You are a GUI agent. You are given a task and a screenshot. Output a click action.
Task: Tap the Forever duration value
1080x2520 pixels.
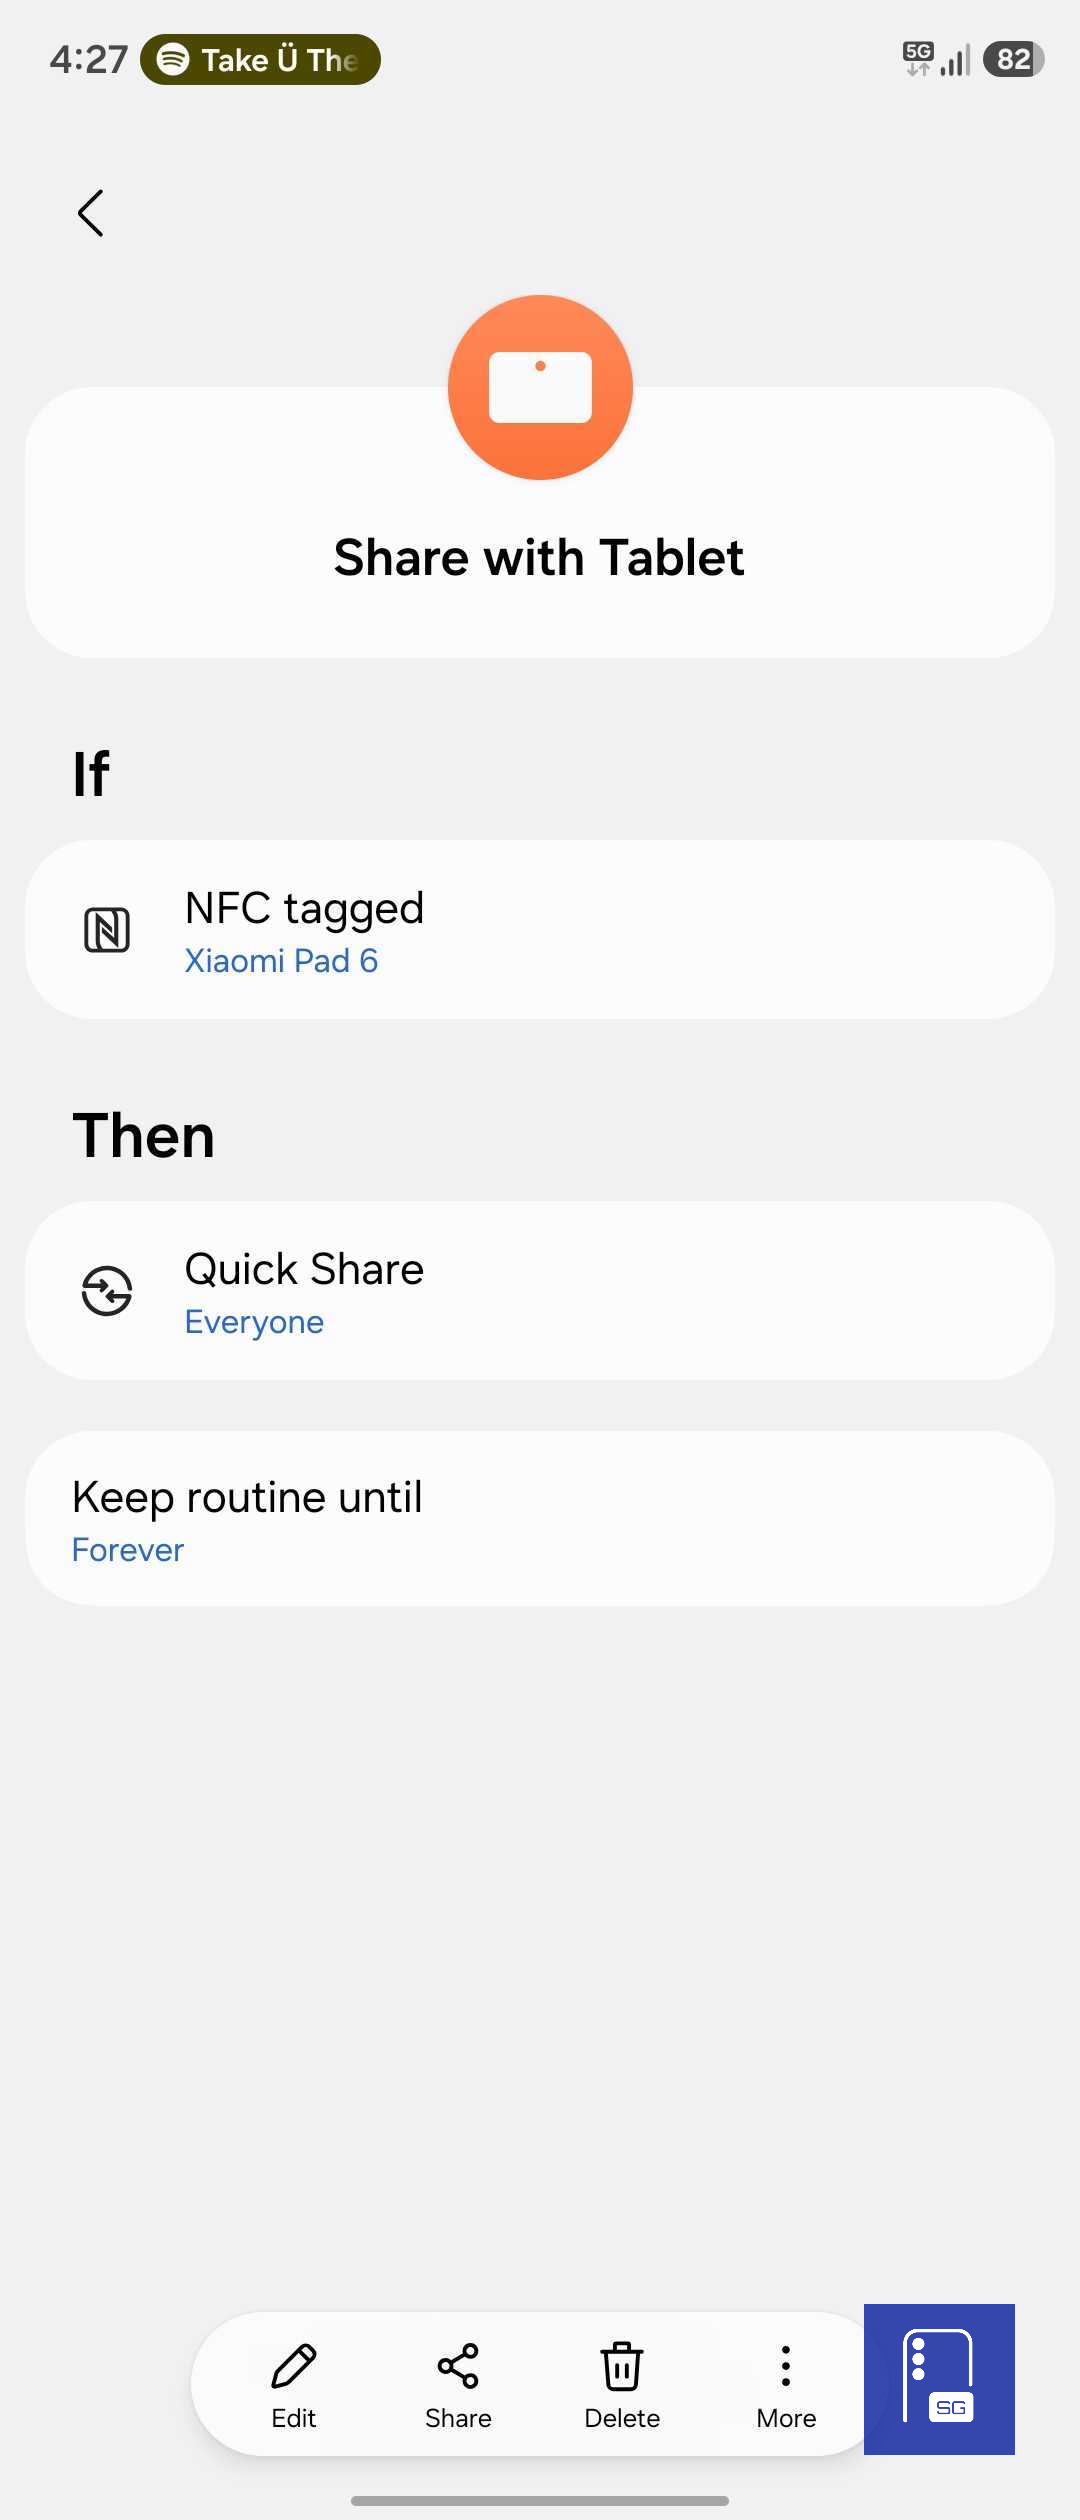point(128,1550)
